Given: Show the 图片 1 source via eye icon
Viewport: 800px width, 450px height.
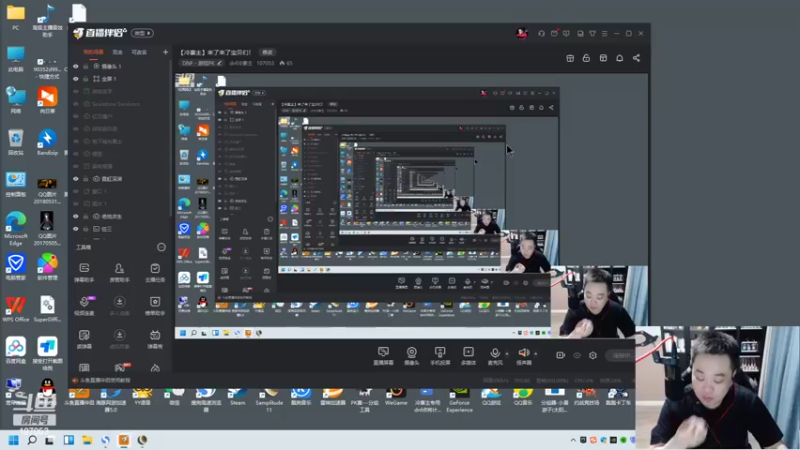Looking at the screenshot, I should (76, 204).
